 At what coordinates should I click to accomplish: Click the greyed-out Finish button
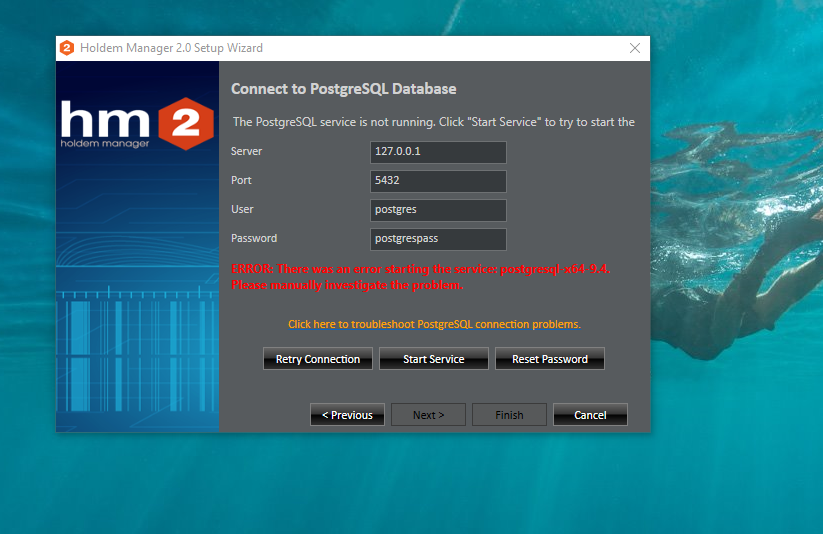[509, 414]
